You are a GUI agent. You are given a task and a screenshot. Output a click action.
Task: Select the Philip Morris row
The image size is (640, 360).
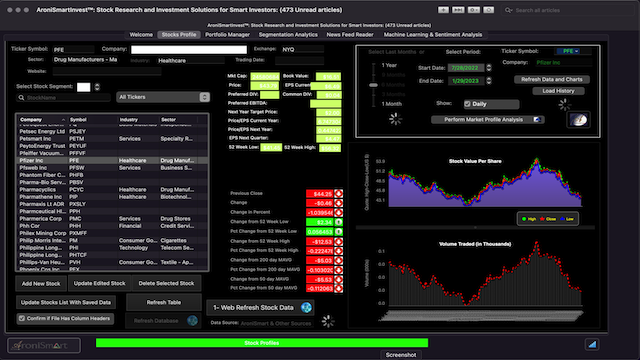tap(112, 240)
